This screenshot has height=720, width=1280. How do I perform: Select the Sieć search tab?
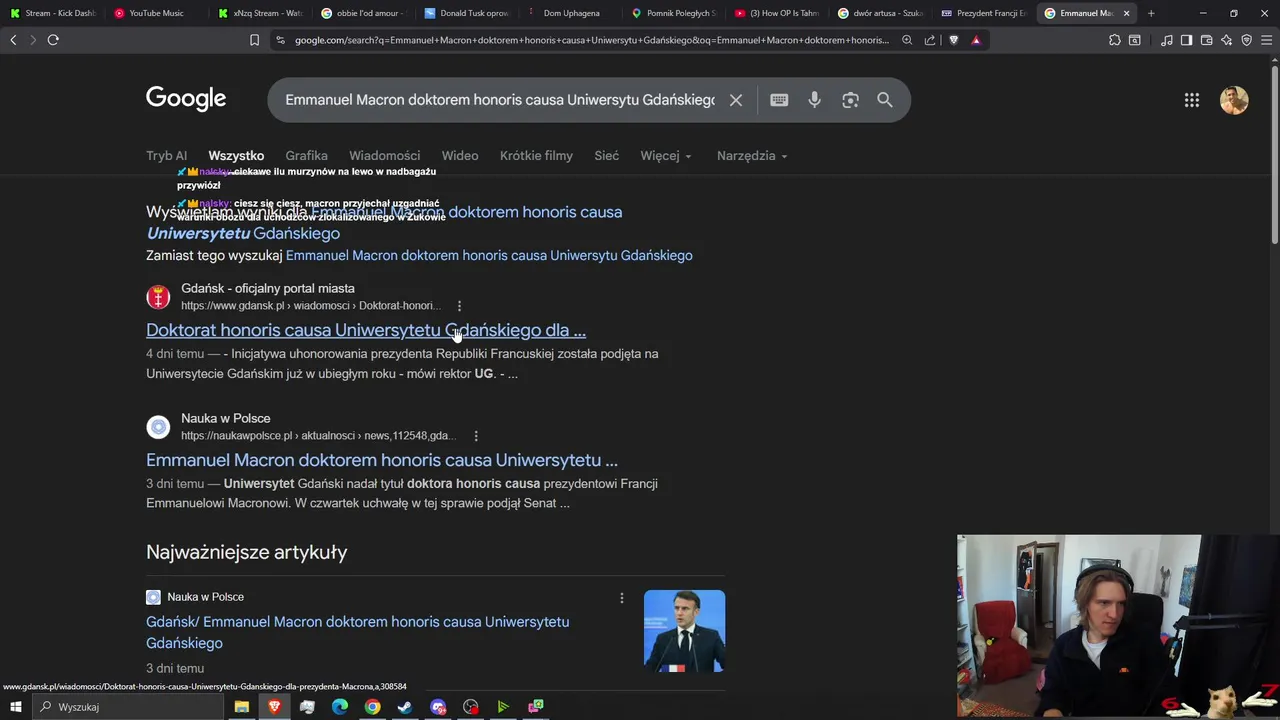coord(606,156)
